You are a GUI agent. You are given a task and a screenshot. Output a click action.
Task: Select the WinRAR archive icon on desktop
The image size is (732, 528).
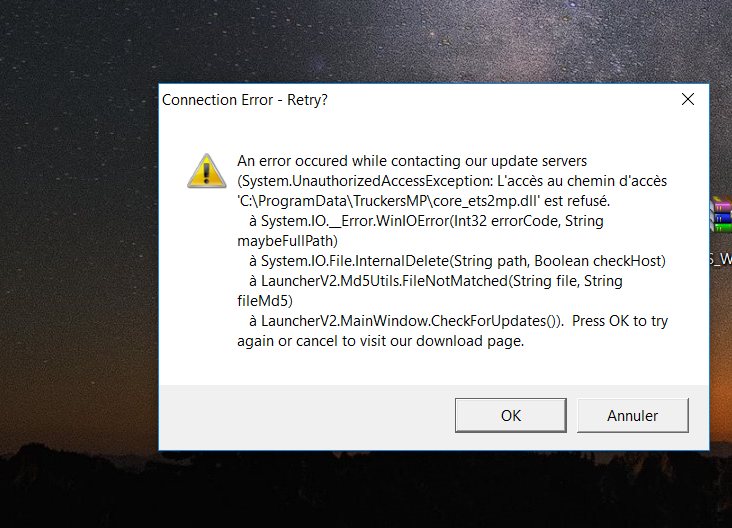pos(721,214)
